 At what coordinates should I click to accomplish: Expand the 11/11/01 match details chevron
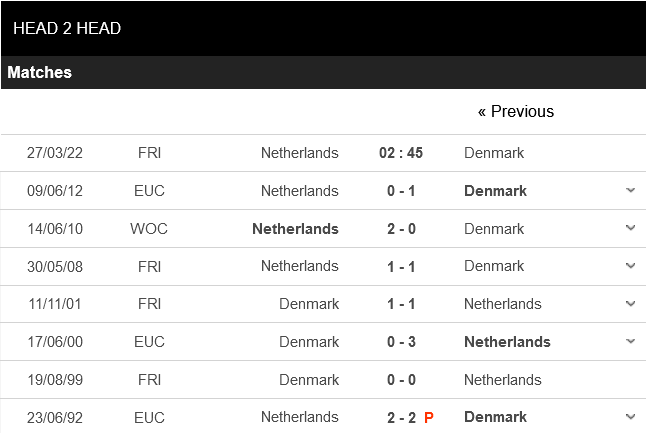coord(630,304)
